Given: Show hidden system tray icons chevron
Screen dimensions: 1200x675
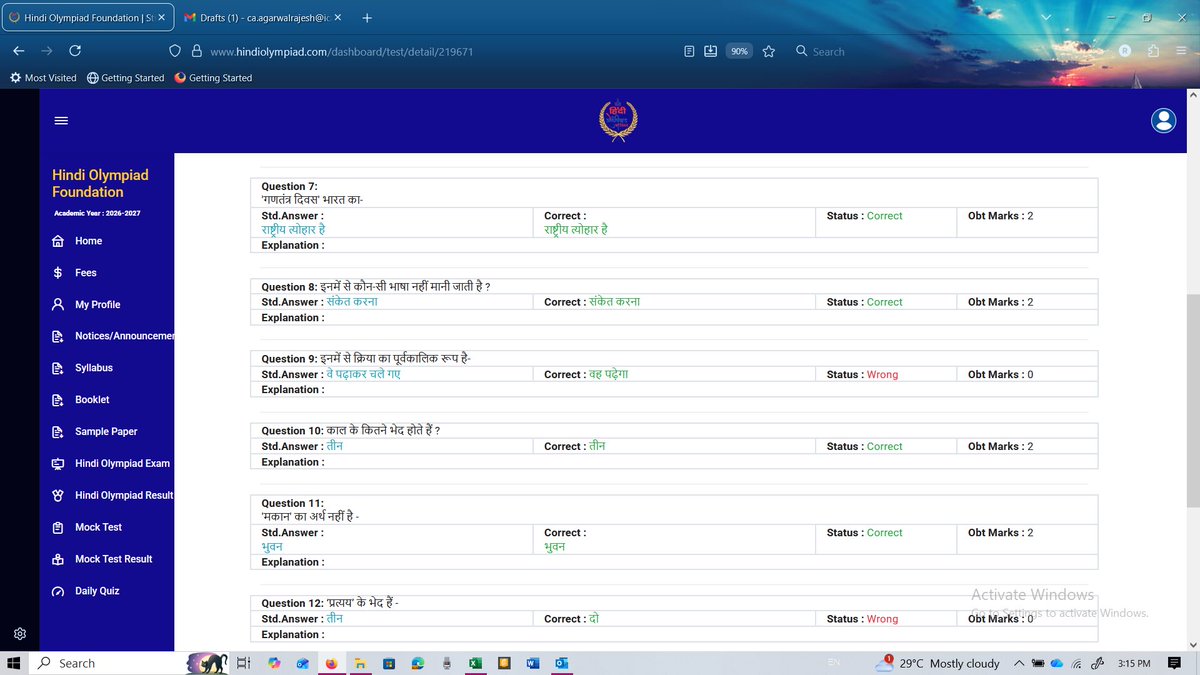Looking at the screenshot, I should (x=1019, y=663).
